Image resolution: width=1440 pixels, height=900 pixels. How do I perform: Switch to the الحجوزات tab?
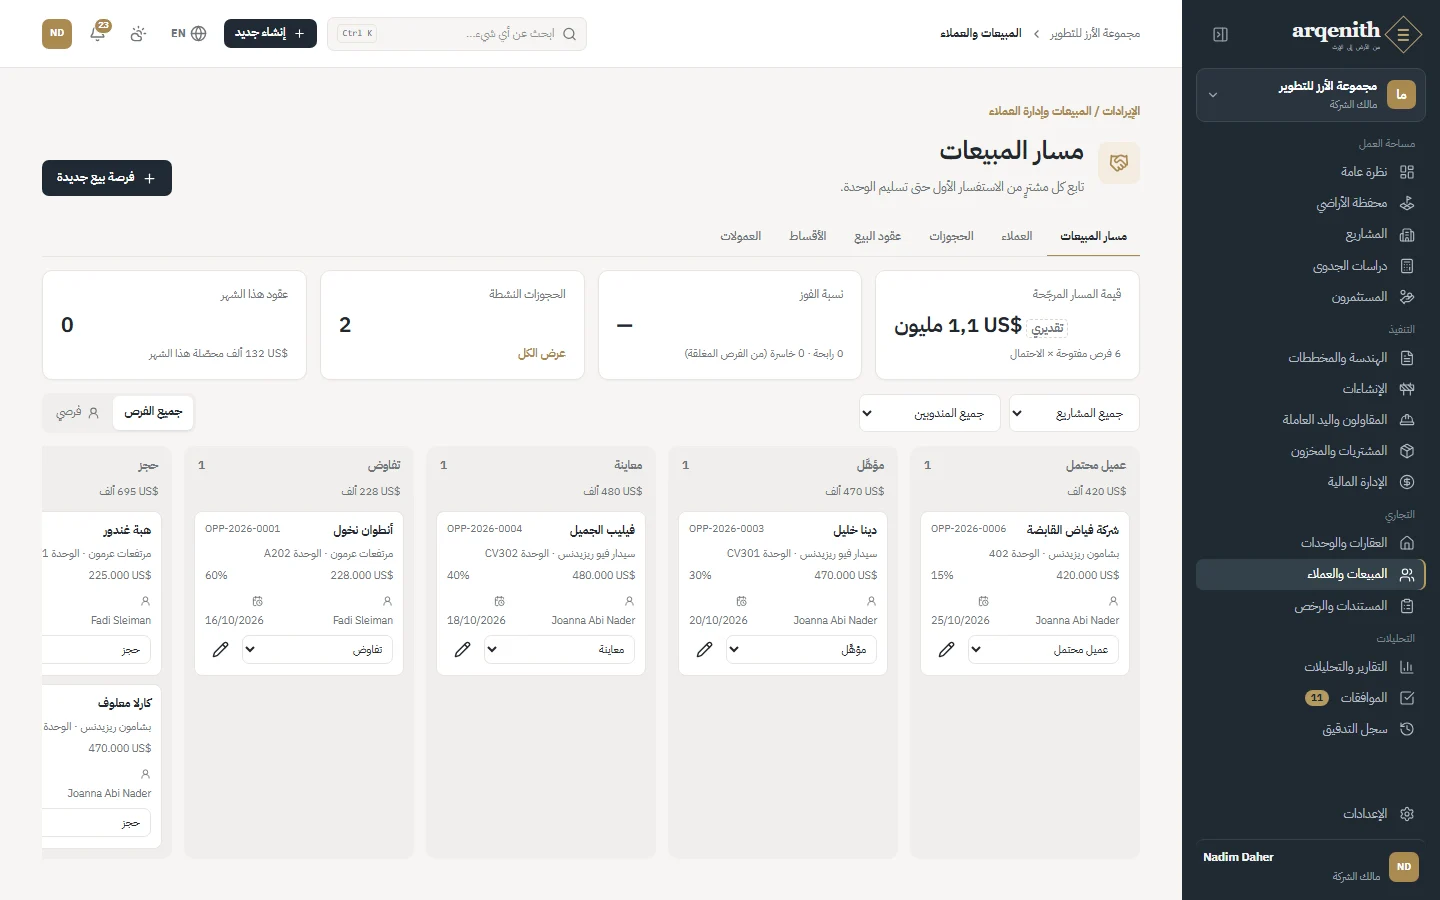pyautogui.click(x=951, y=236)
